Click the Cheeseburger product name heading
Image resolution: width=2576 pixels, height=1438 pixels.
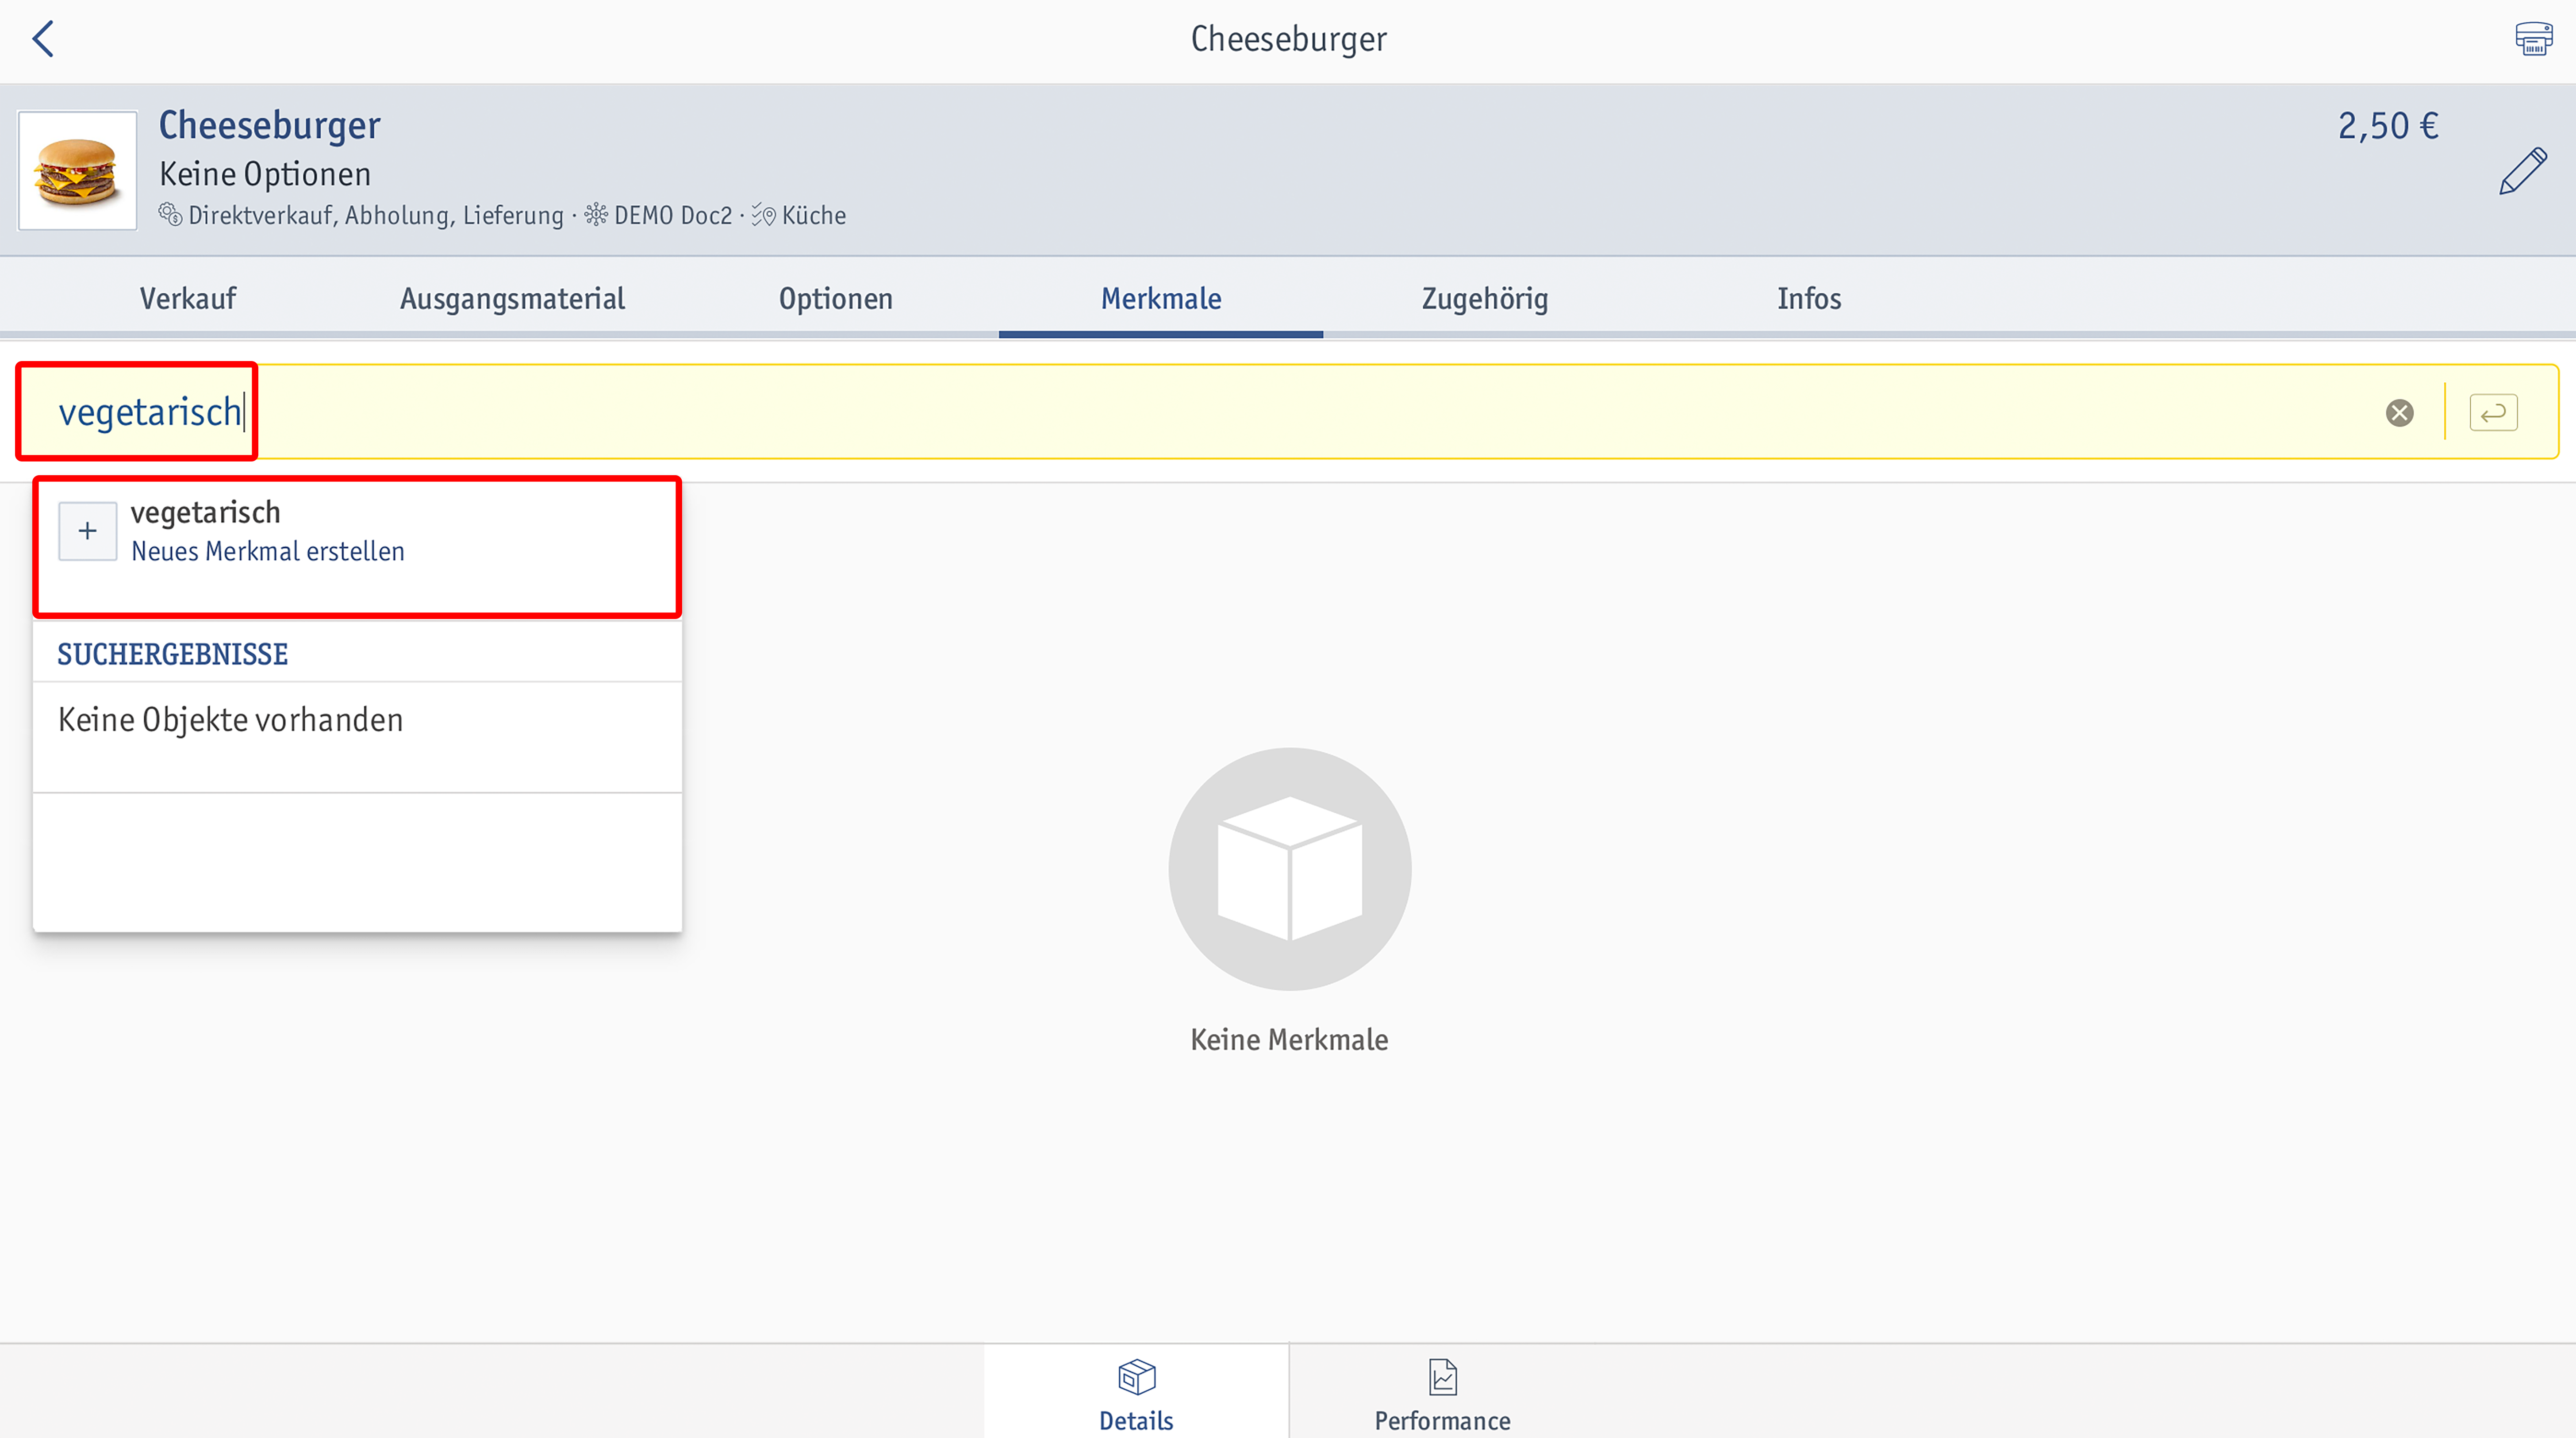tap(269, 126)
